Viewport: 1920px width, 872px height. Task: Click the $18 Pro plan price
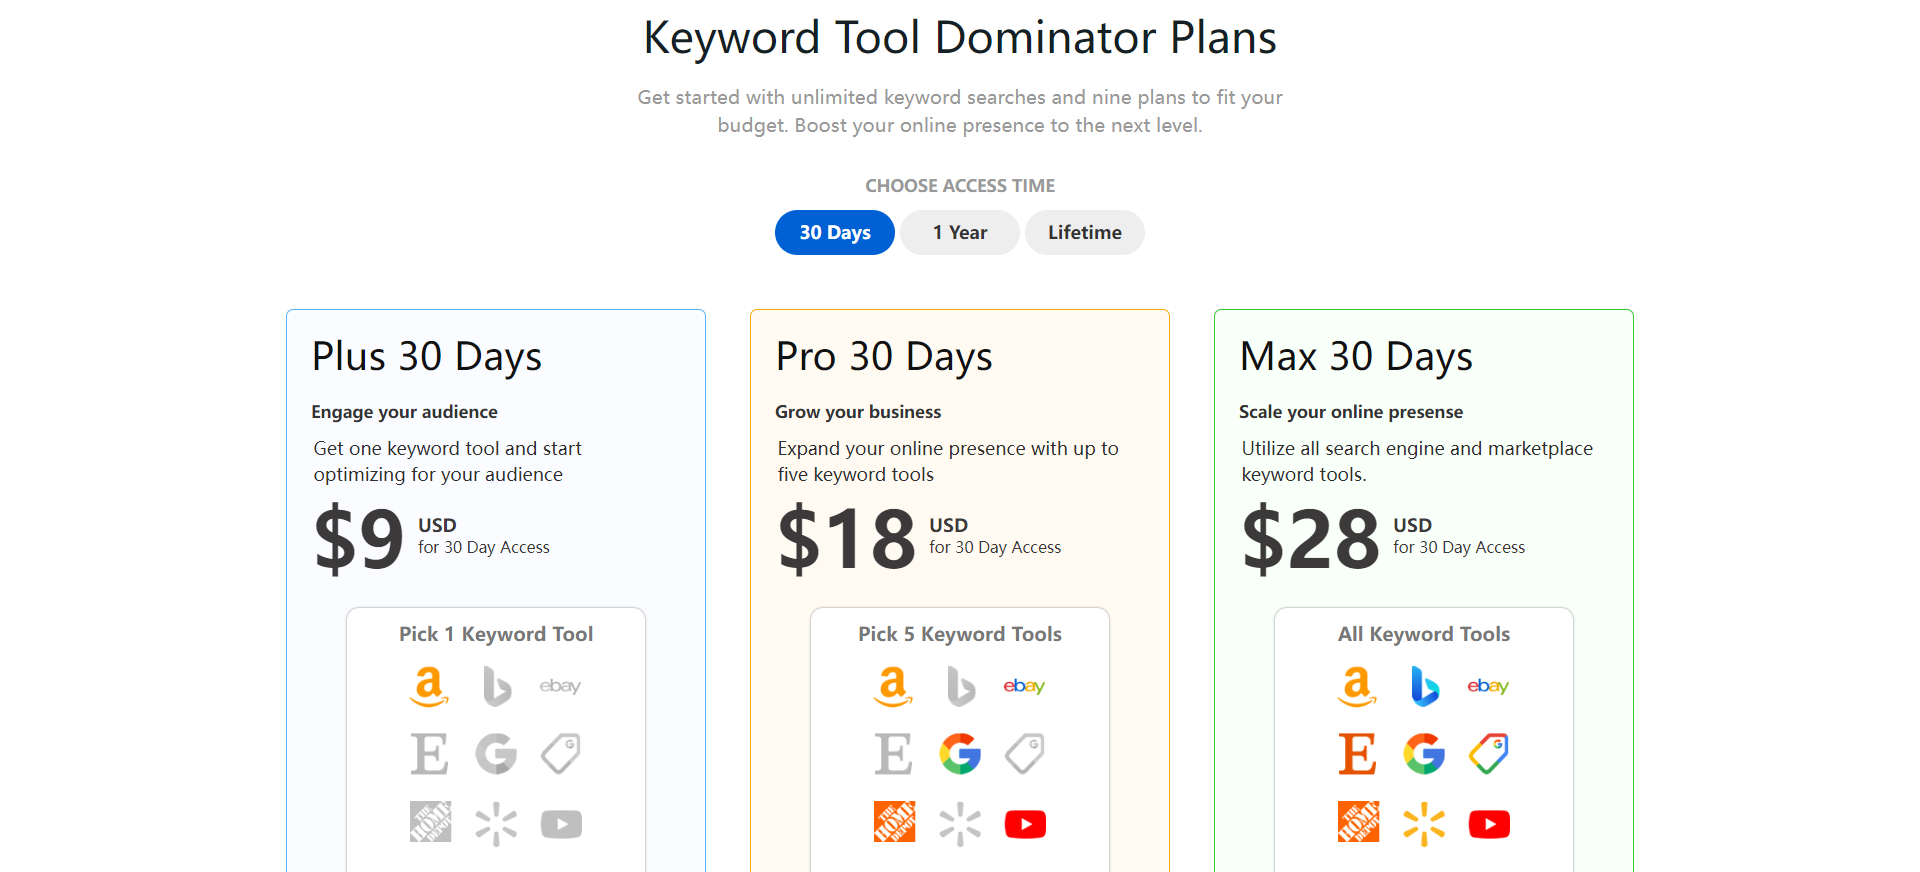tap(846, 539)
